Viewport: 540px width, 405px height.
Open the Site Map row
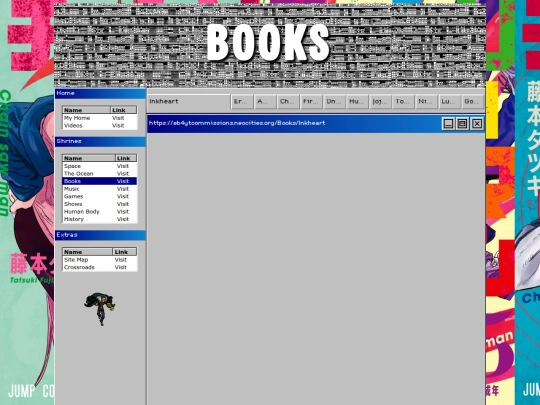tap(100, 260)
